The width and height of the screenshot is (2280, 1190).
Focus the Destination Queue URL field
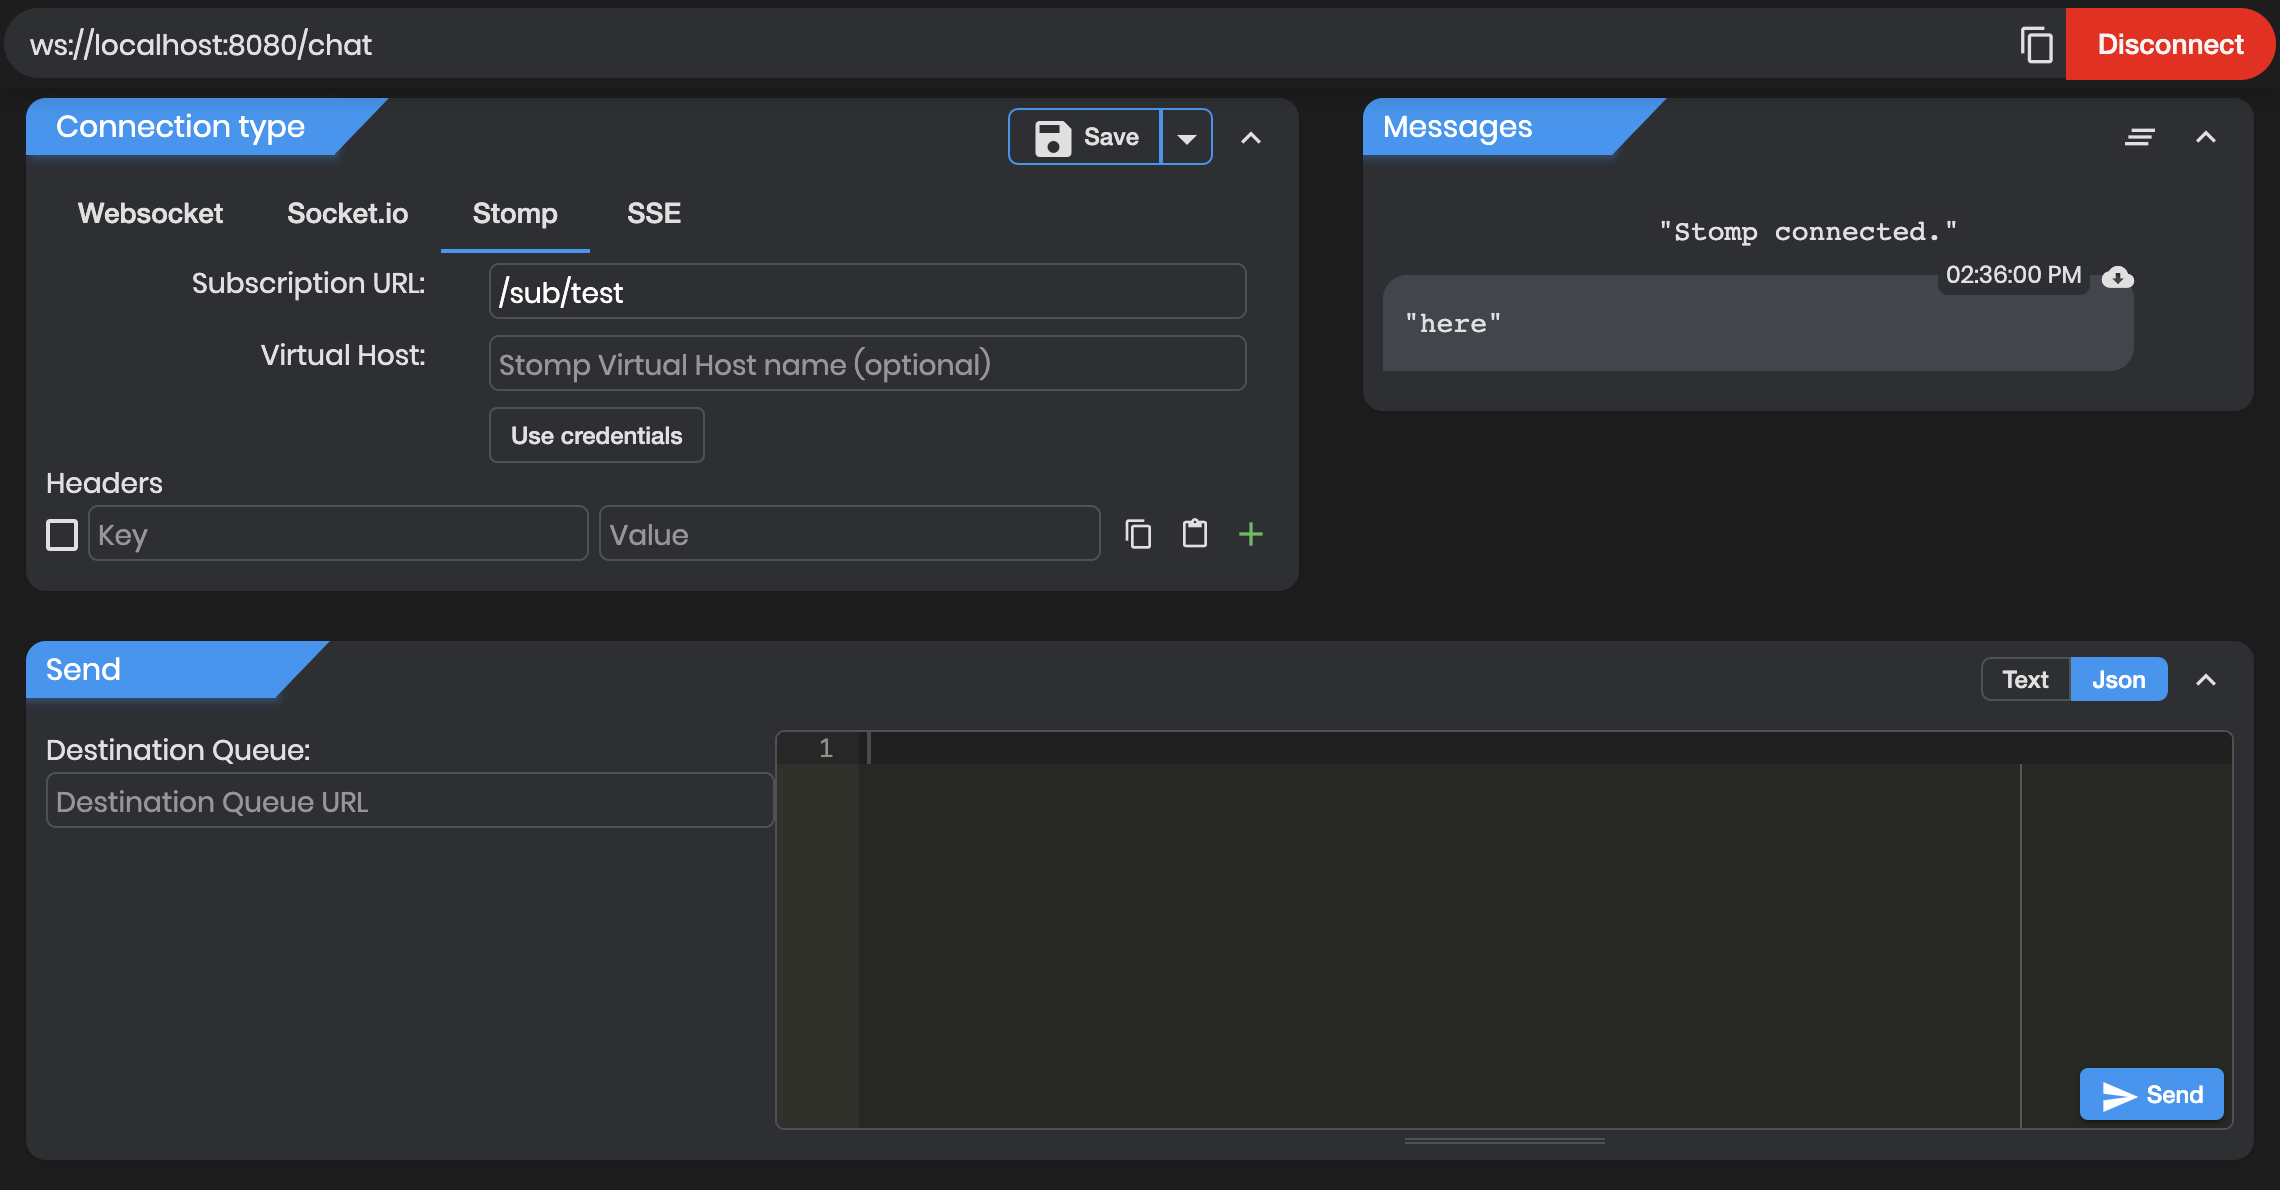point(410,801)
